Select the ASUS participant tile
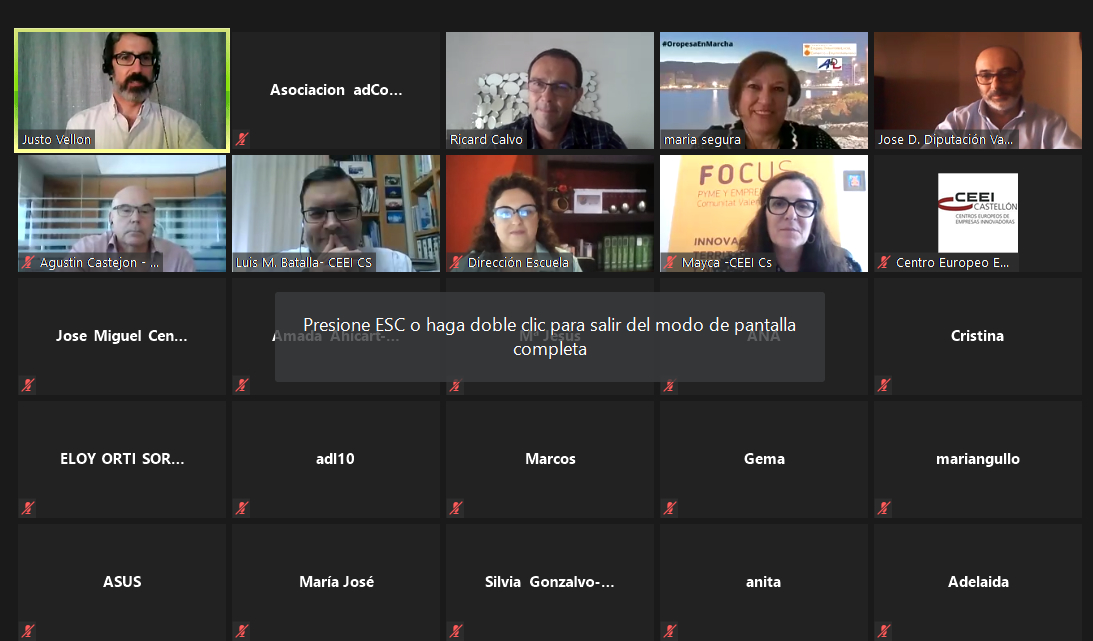Screen dimensions: 1093x641 [x=122, y=582]
